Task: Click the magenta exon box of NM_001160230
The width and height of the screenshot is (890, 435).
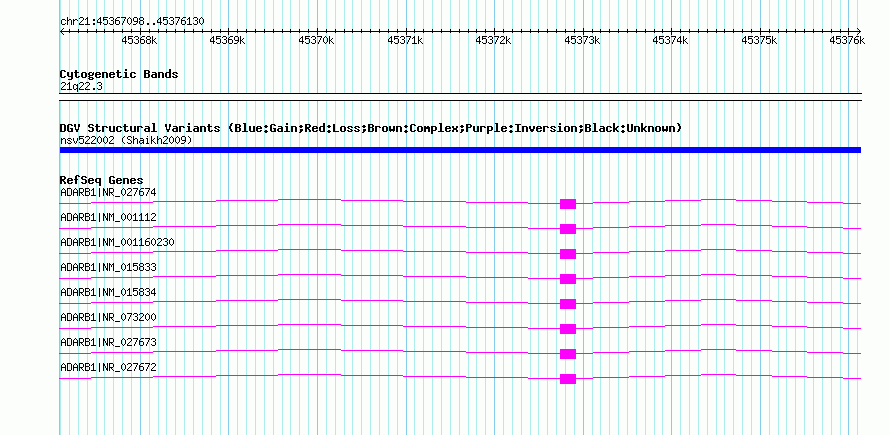Action: [x=568, y=254]
